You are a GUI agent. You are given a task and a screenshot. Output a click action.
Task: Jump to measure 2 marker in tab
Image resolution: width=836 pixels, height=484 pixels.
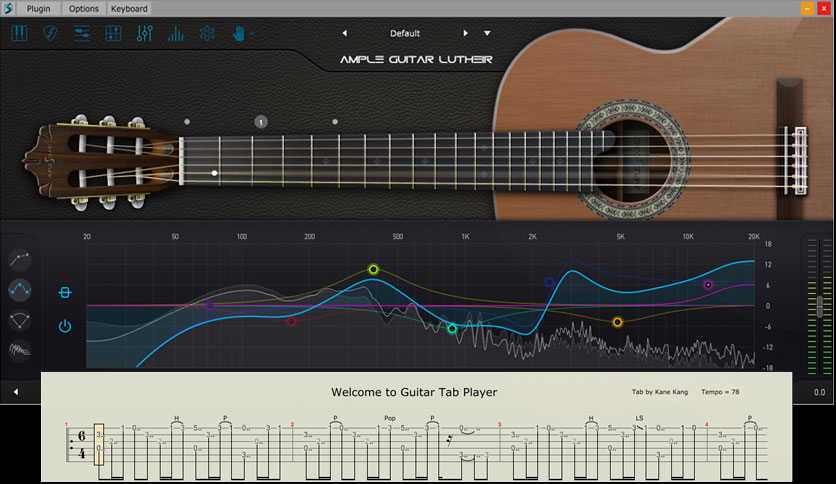coord(292,424)
